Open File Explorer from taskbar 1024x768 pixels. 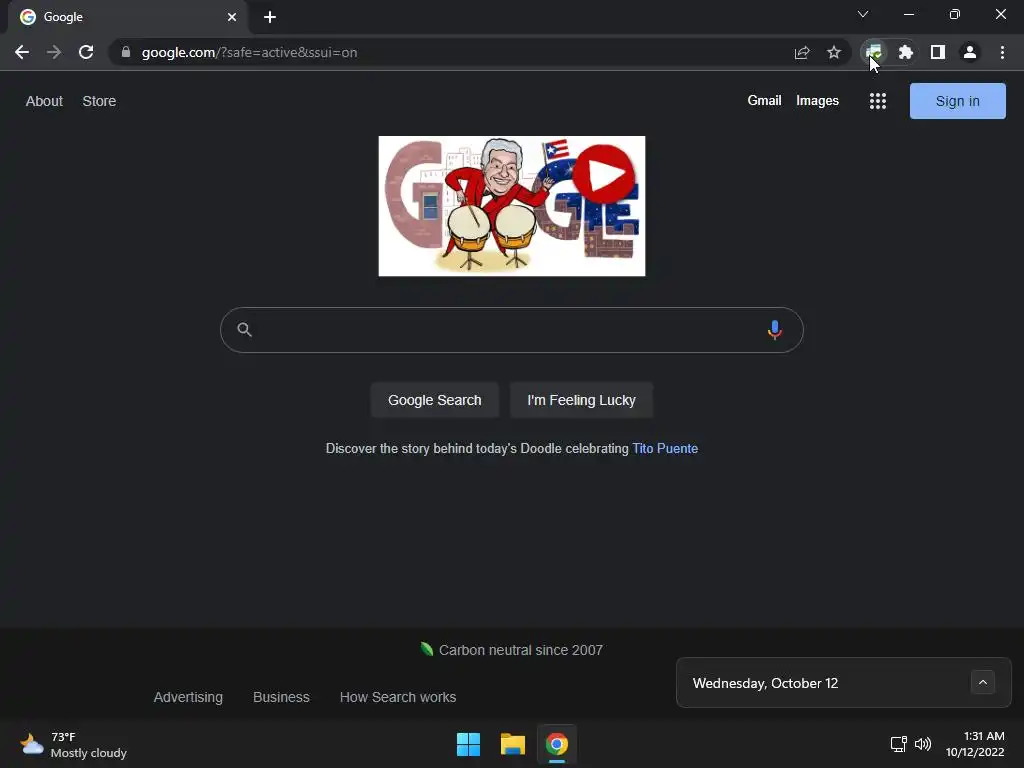[x=513, y=744]
